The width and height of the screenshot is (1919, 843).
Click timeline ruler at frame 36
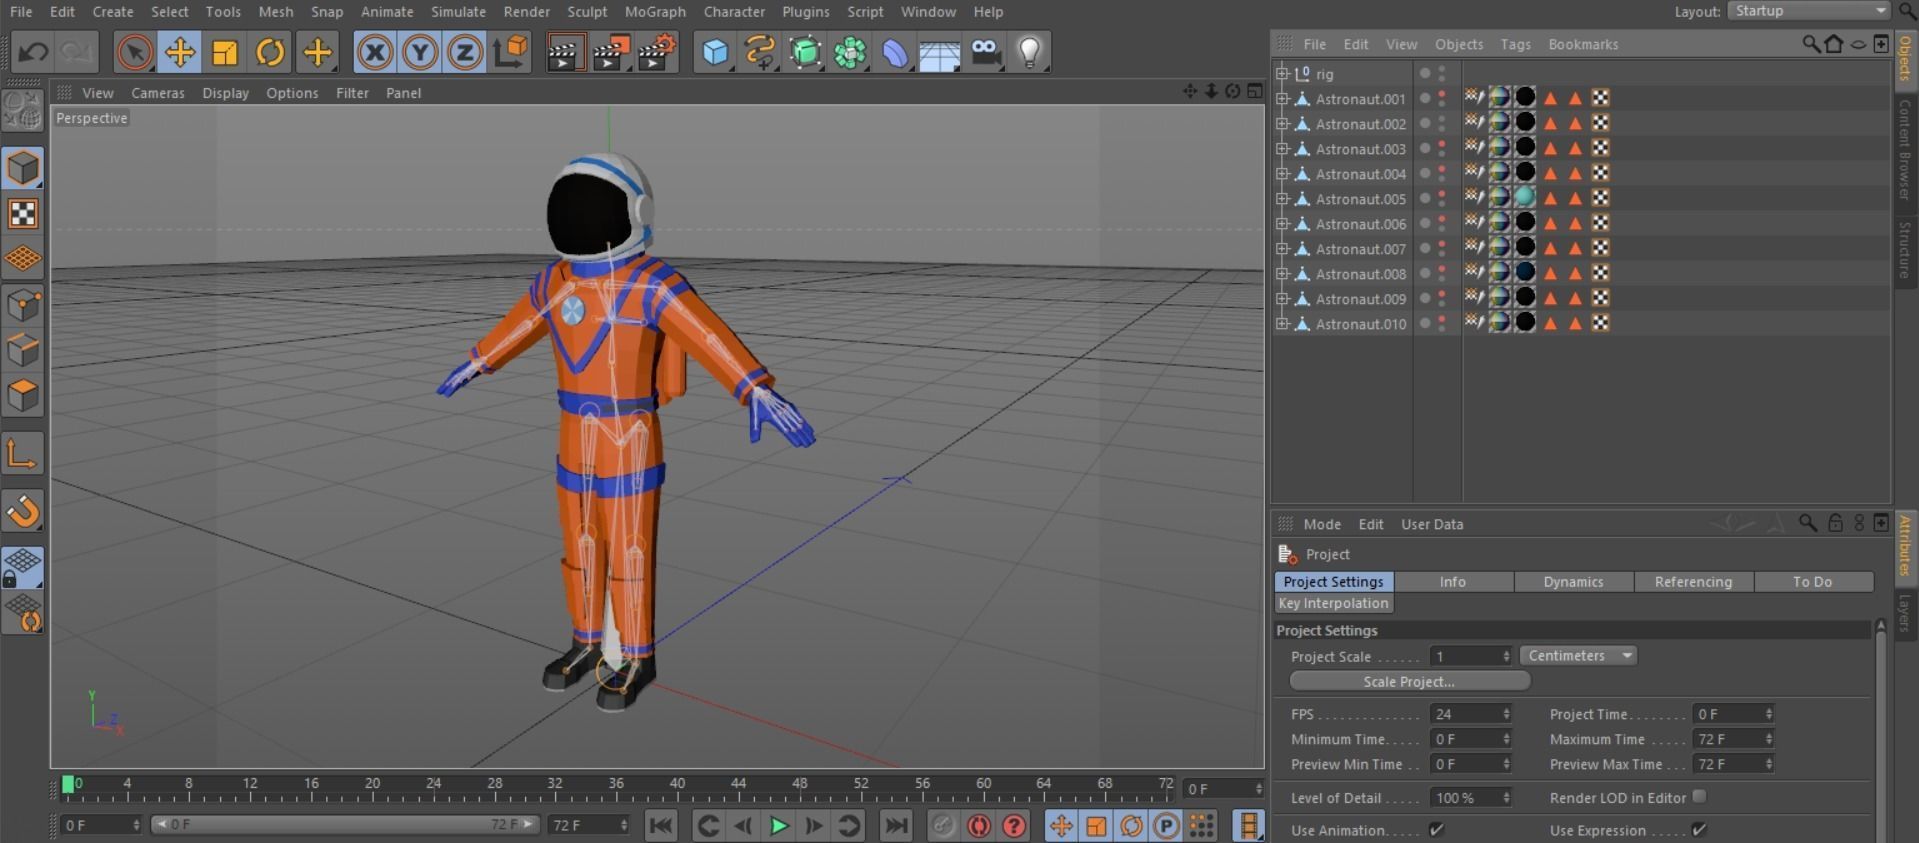point(616,788)
